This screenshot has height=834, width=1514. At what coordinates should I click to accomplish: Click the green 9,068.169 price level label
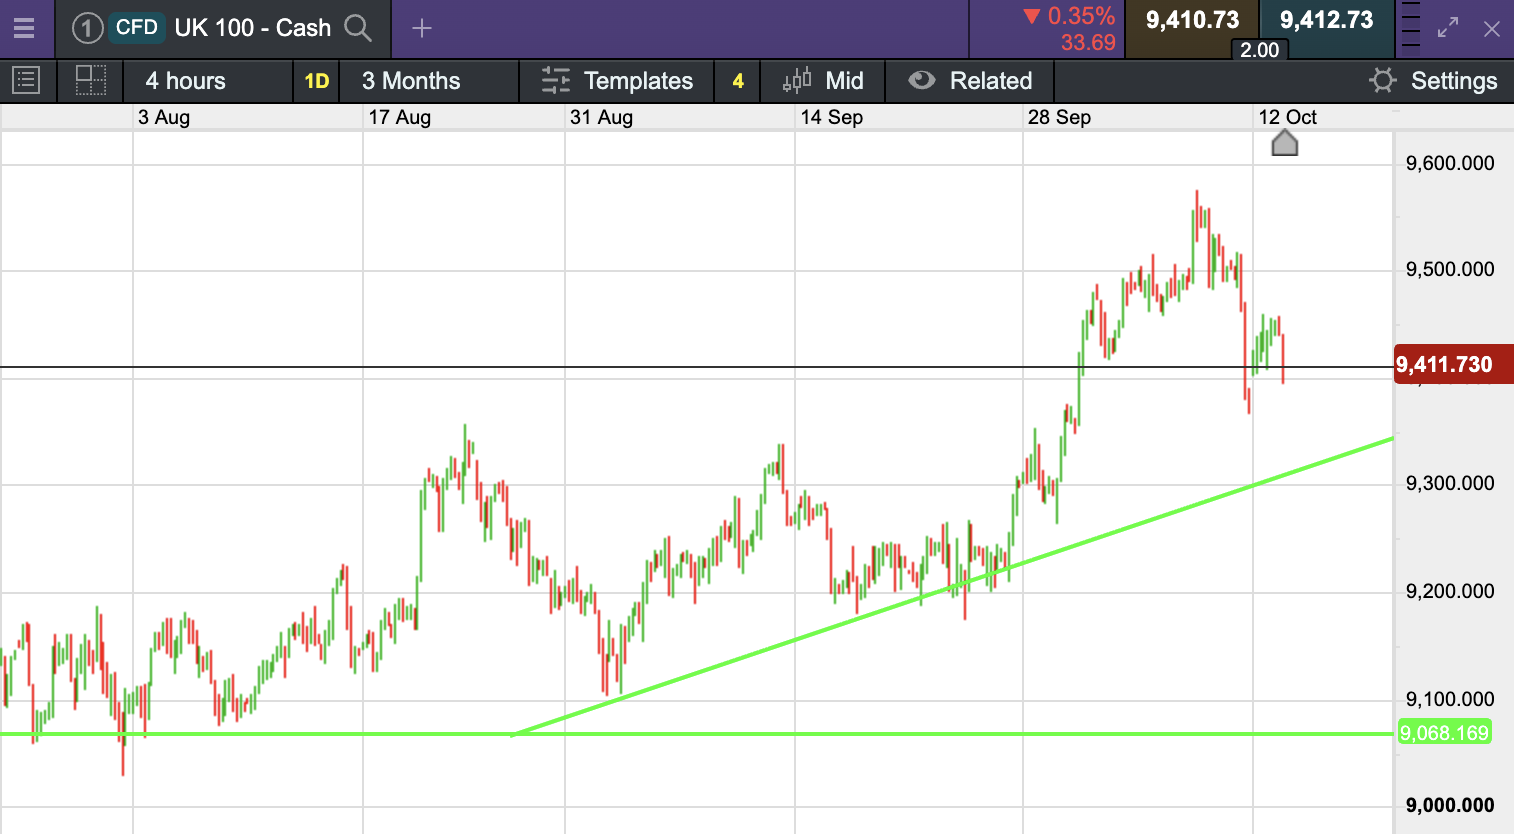point(1444,733)
